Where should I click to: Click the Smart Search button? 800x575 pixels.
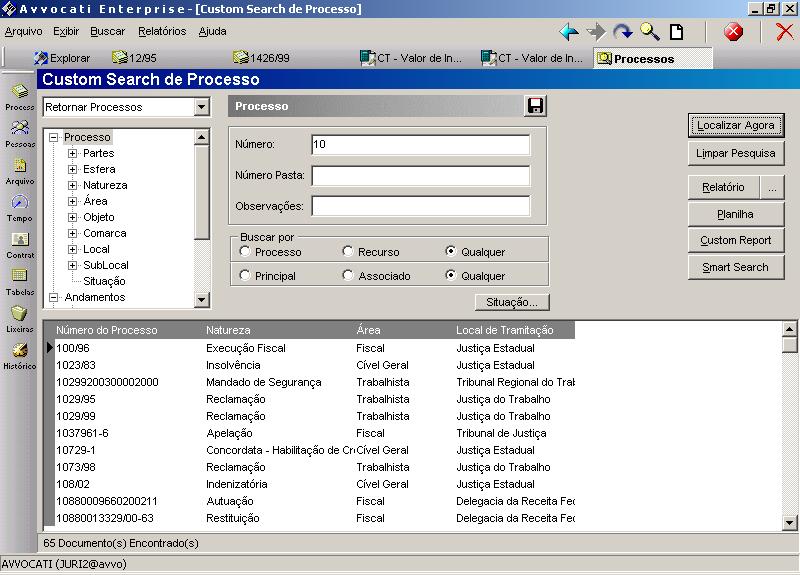tap(736, 267)
